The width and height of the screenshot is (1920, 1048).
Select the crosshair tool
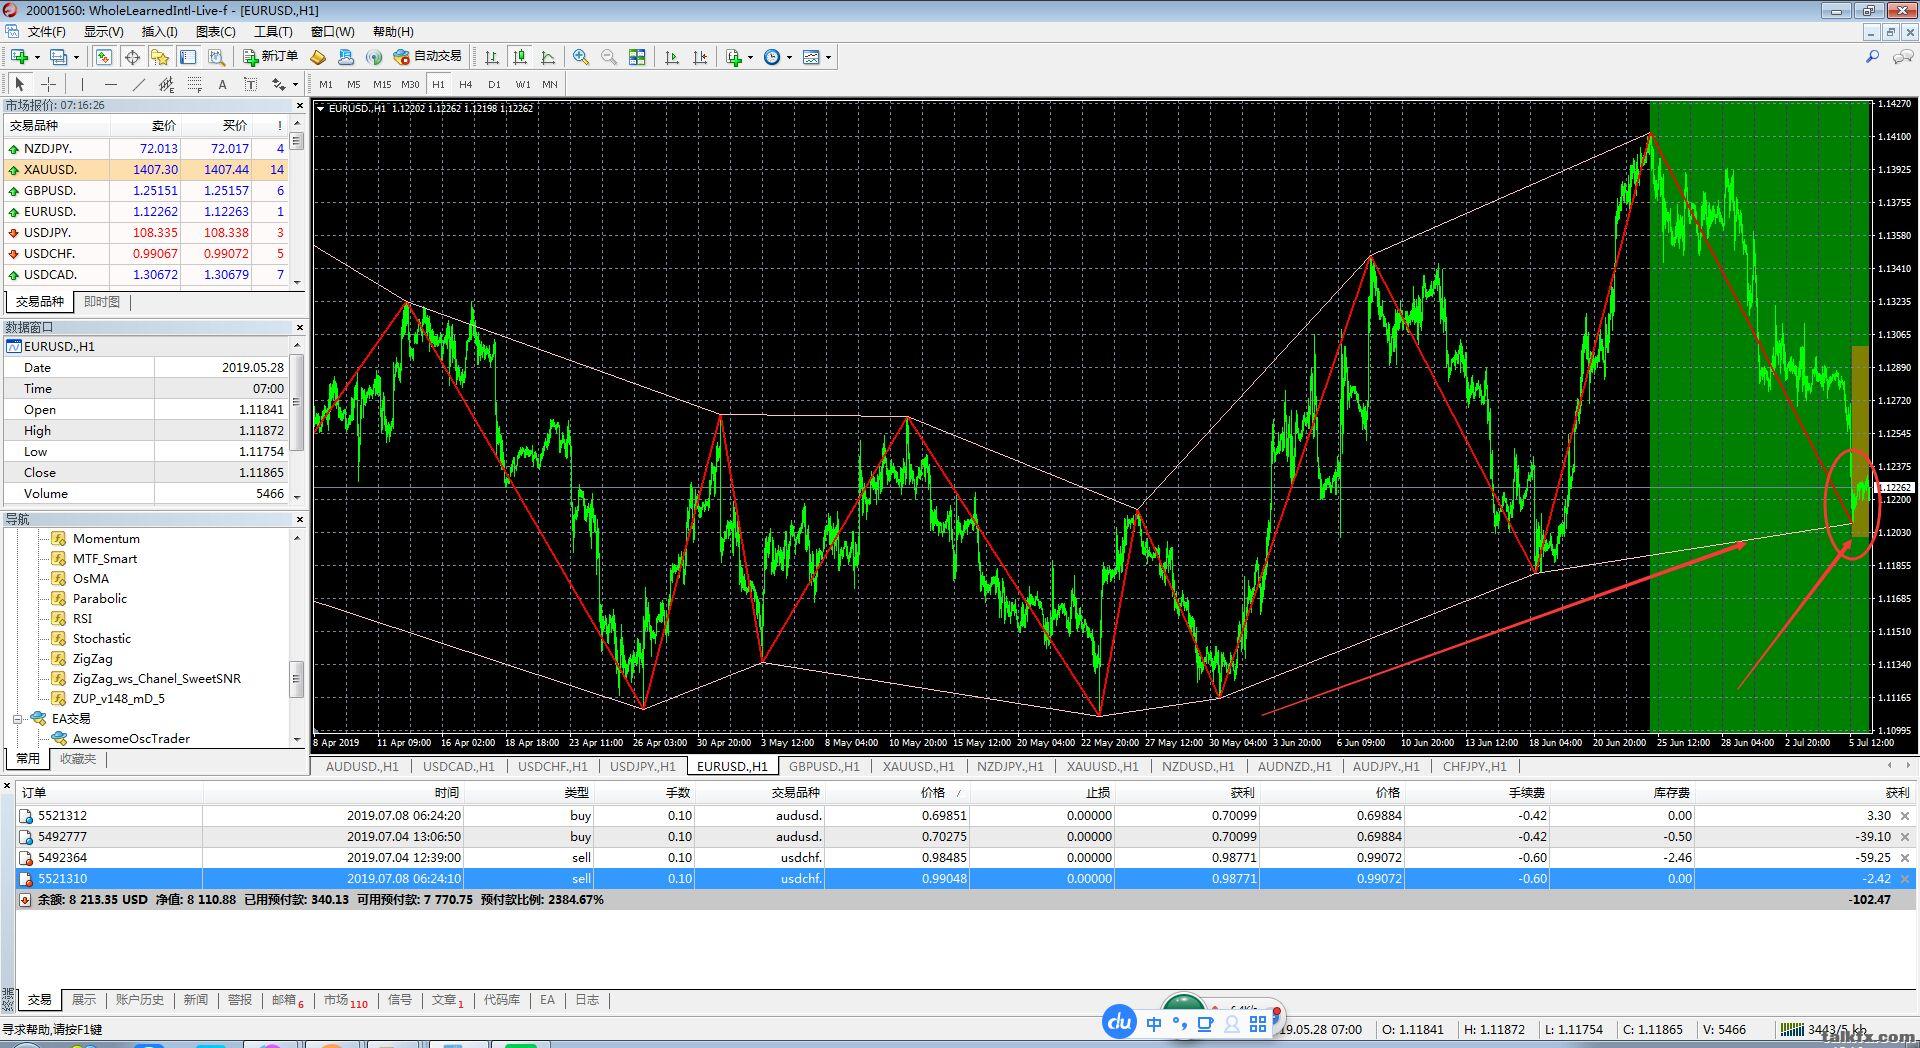click(47, 84)
